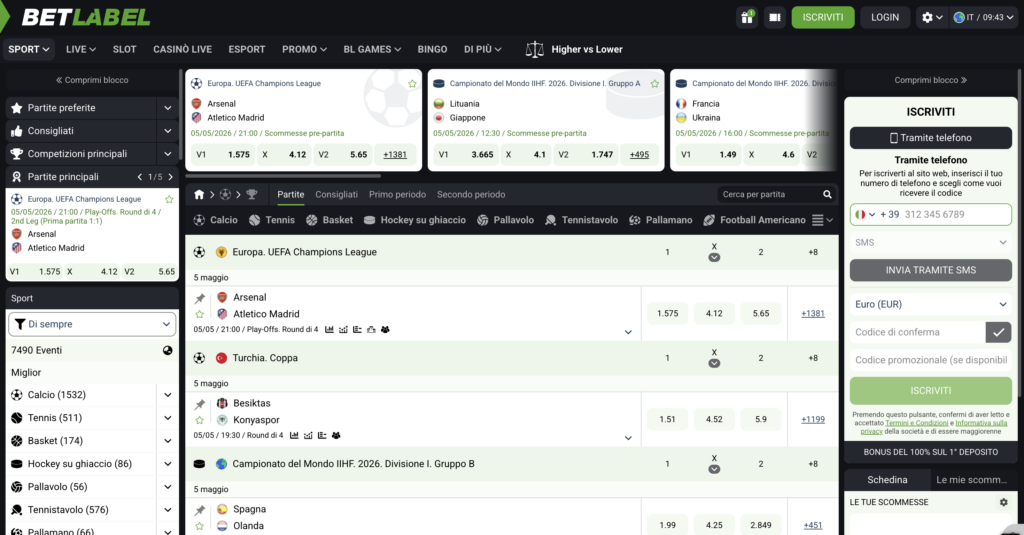The image size is (1024, 535).
Task: Switch to Le mie scommesse tab
Action: [x=972, y=480]
